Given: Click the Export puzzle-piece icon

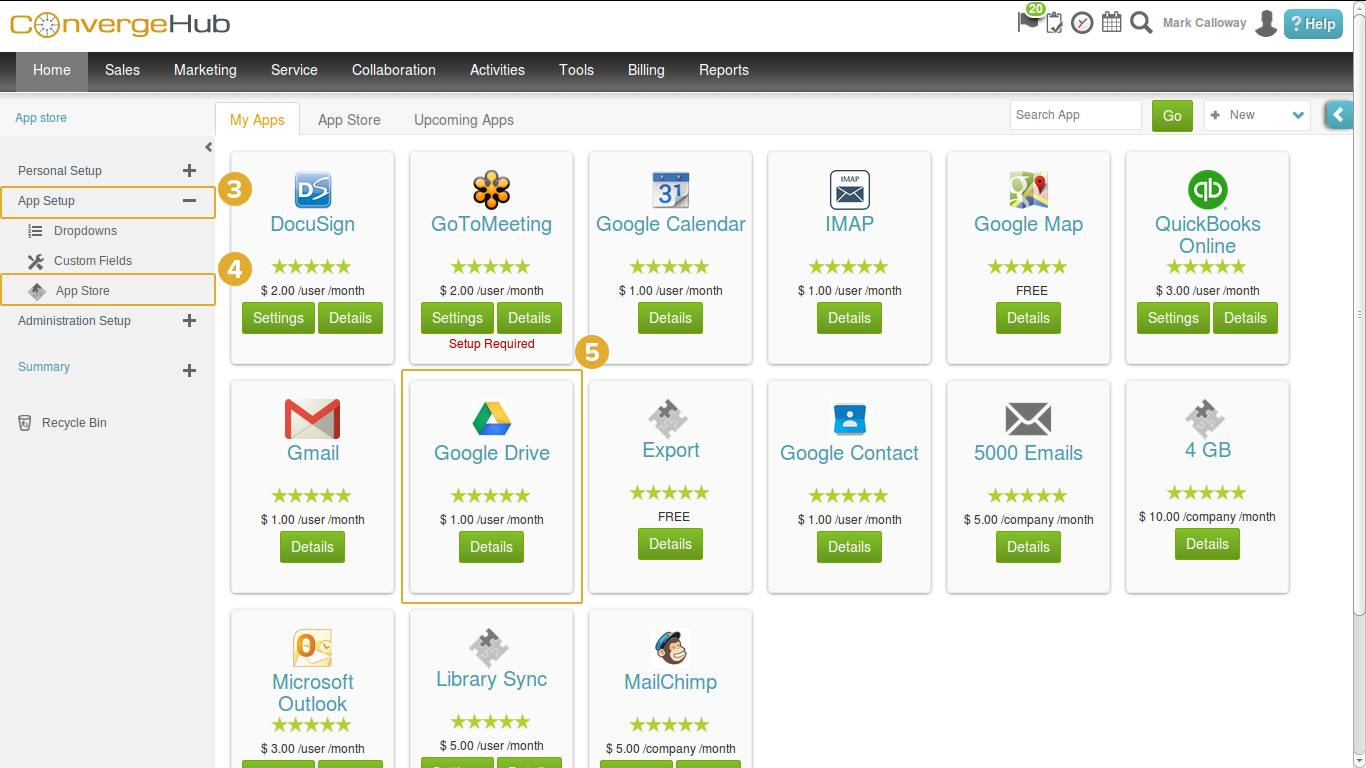Looking at the screenshot, I should click(x=667, y=417).
